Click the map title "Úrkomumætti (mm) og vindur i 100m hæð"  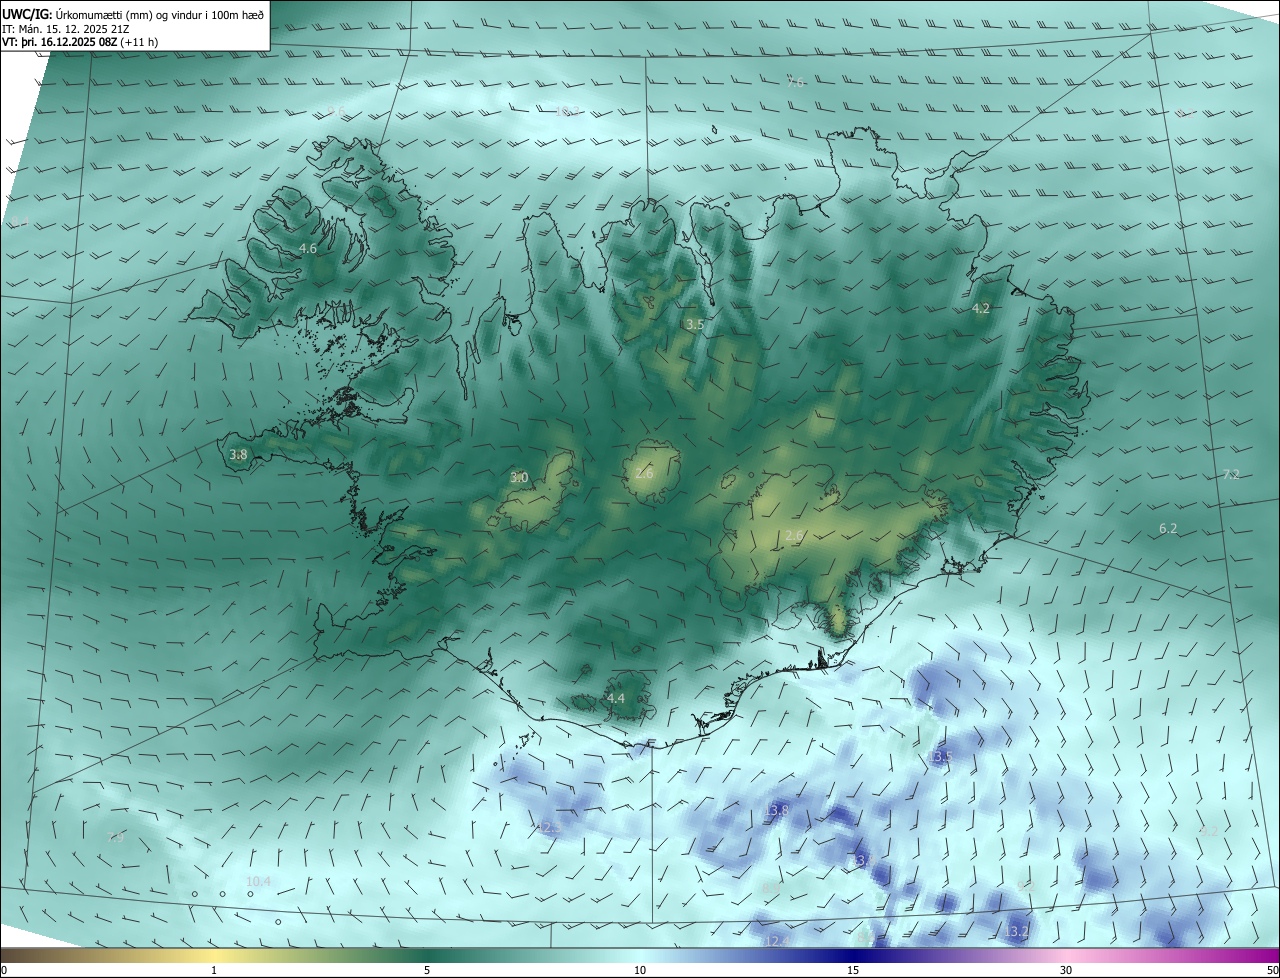coord(160,14)
